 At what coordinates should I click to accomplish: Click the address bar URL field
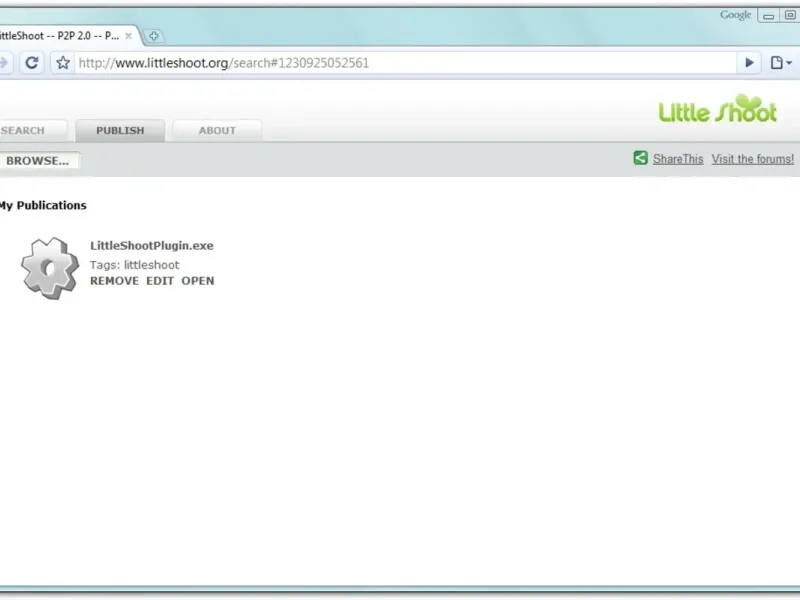click(406, 63)
